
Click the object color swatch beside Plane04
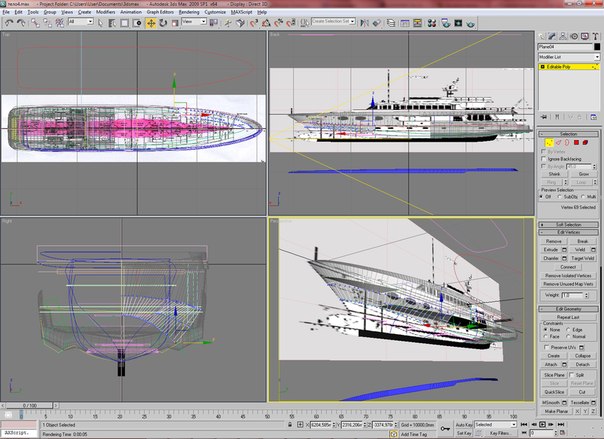tap(596, 46)
